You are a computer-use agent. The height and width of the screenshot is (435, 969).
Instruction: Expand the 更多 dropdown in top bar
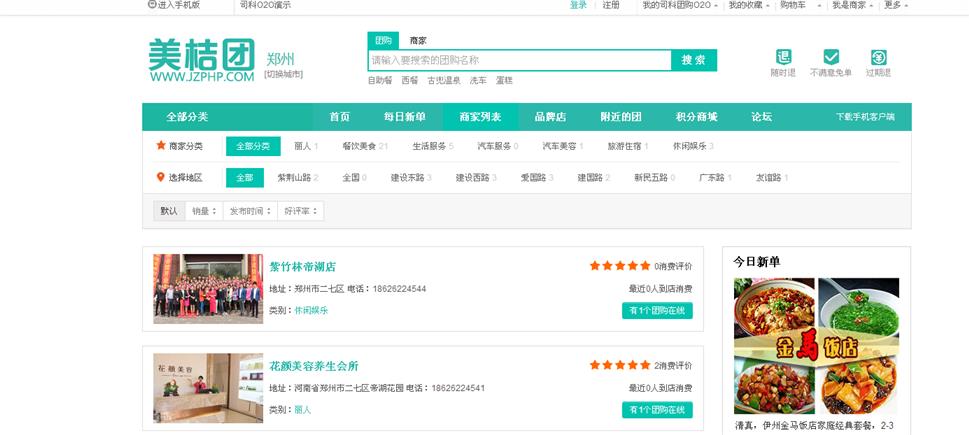point(896,5)
